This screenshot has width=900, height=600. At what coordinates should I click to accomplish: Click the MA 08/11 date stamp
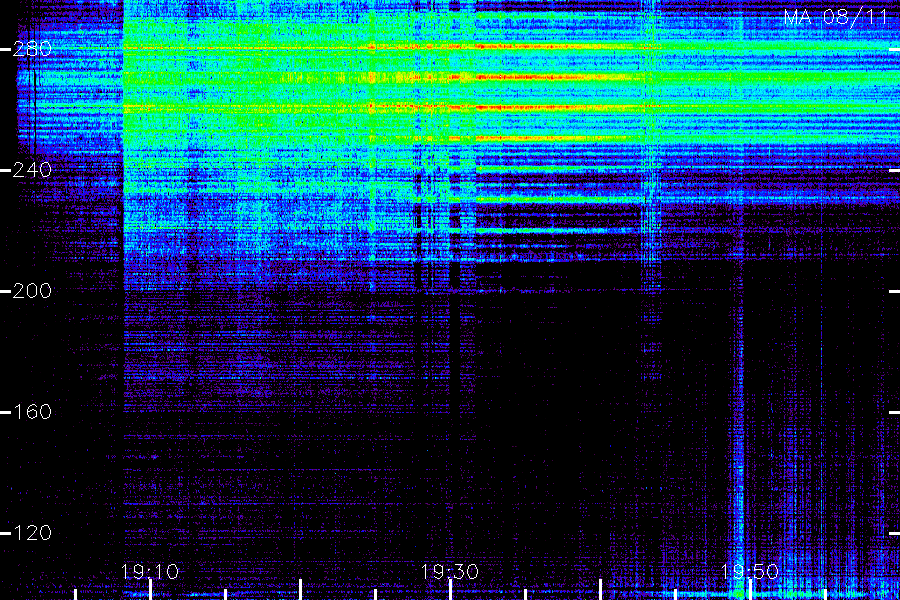[836, 17]
